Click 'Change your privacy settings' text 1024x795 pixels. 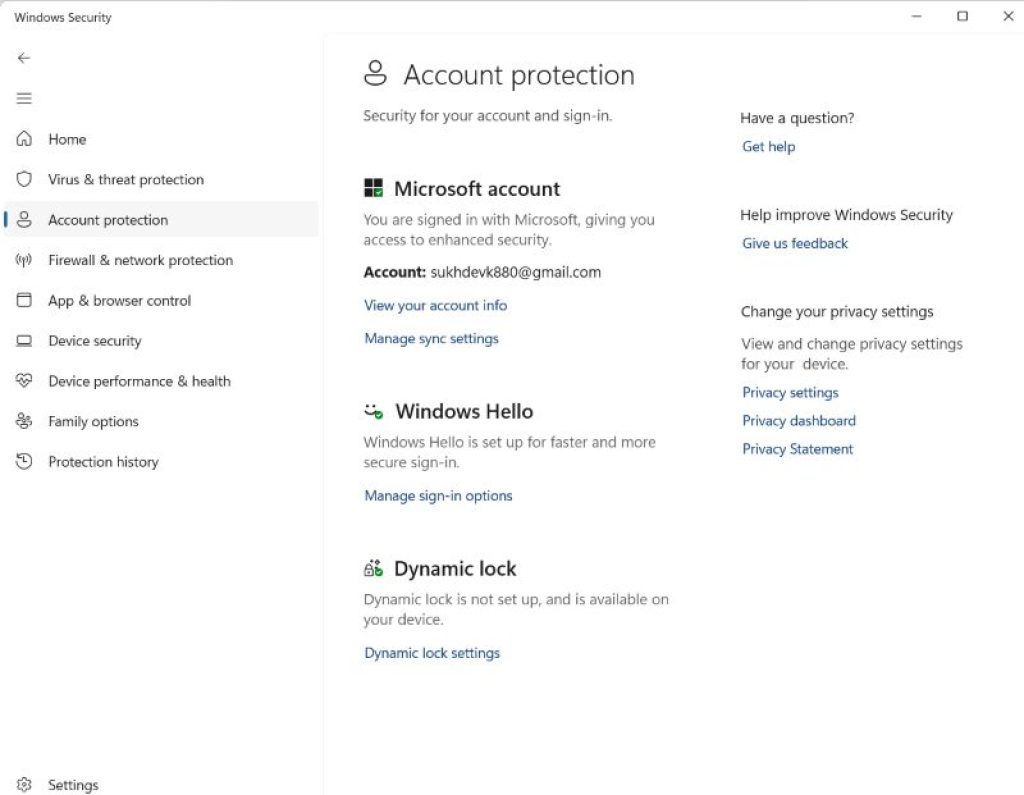pyautogui.click(x=837, y=312)
